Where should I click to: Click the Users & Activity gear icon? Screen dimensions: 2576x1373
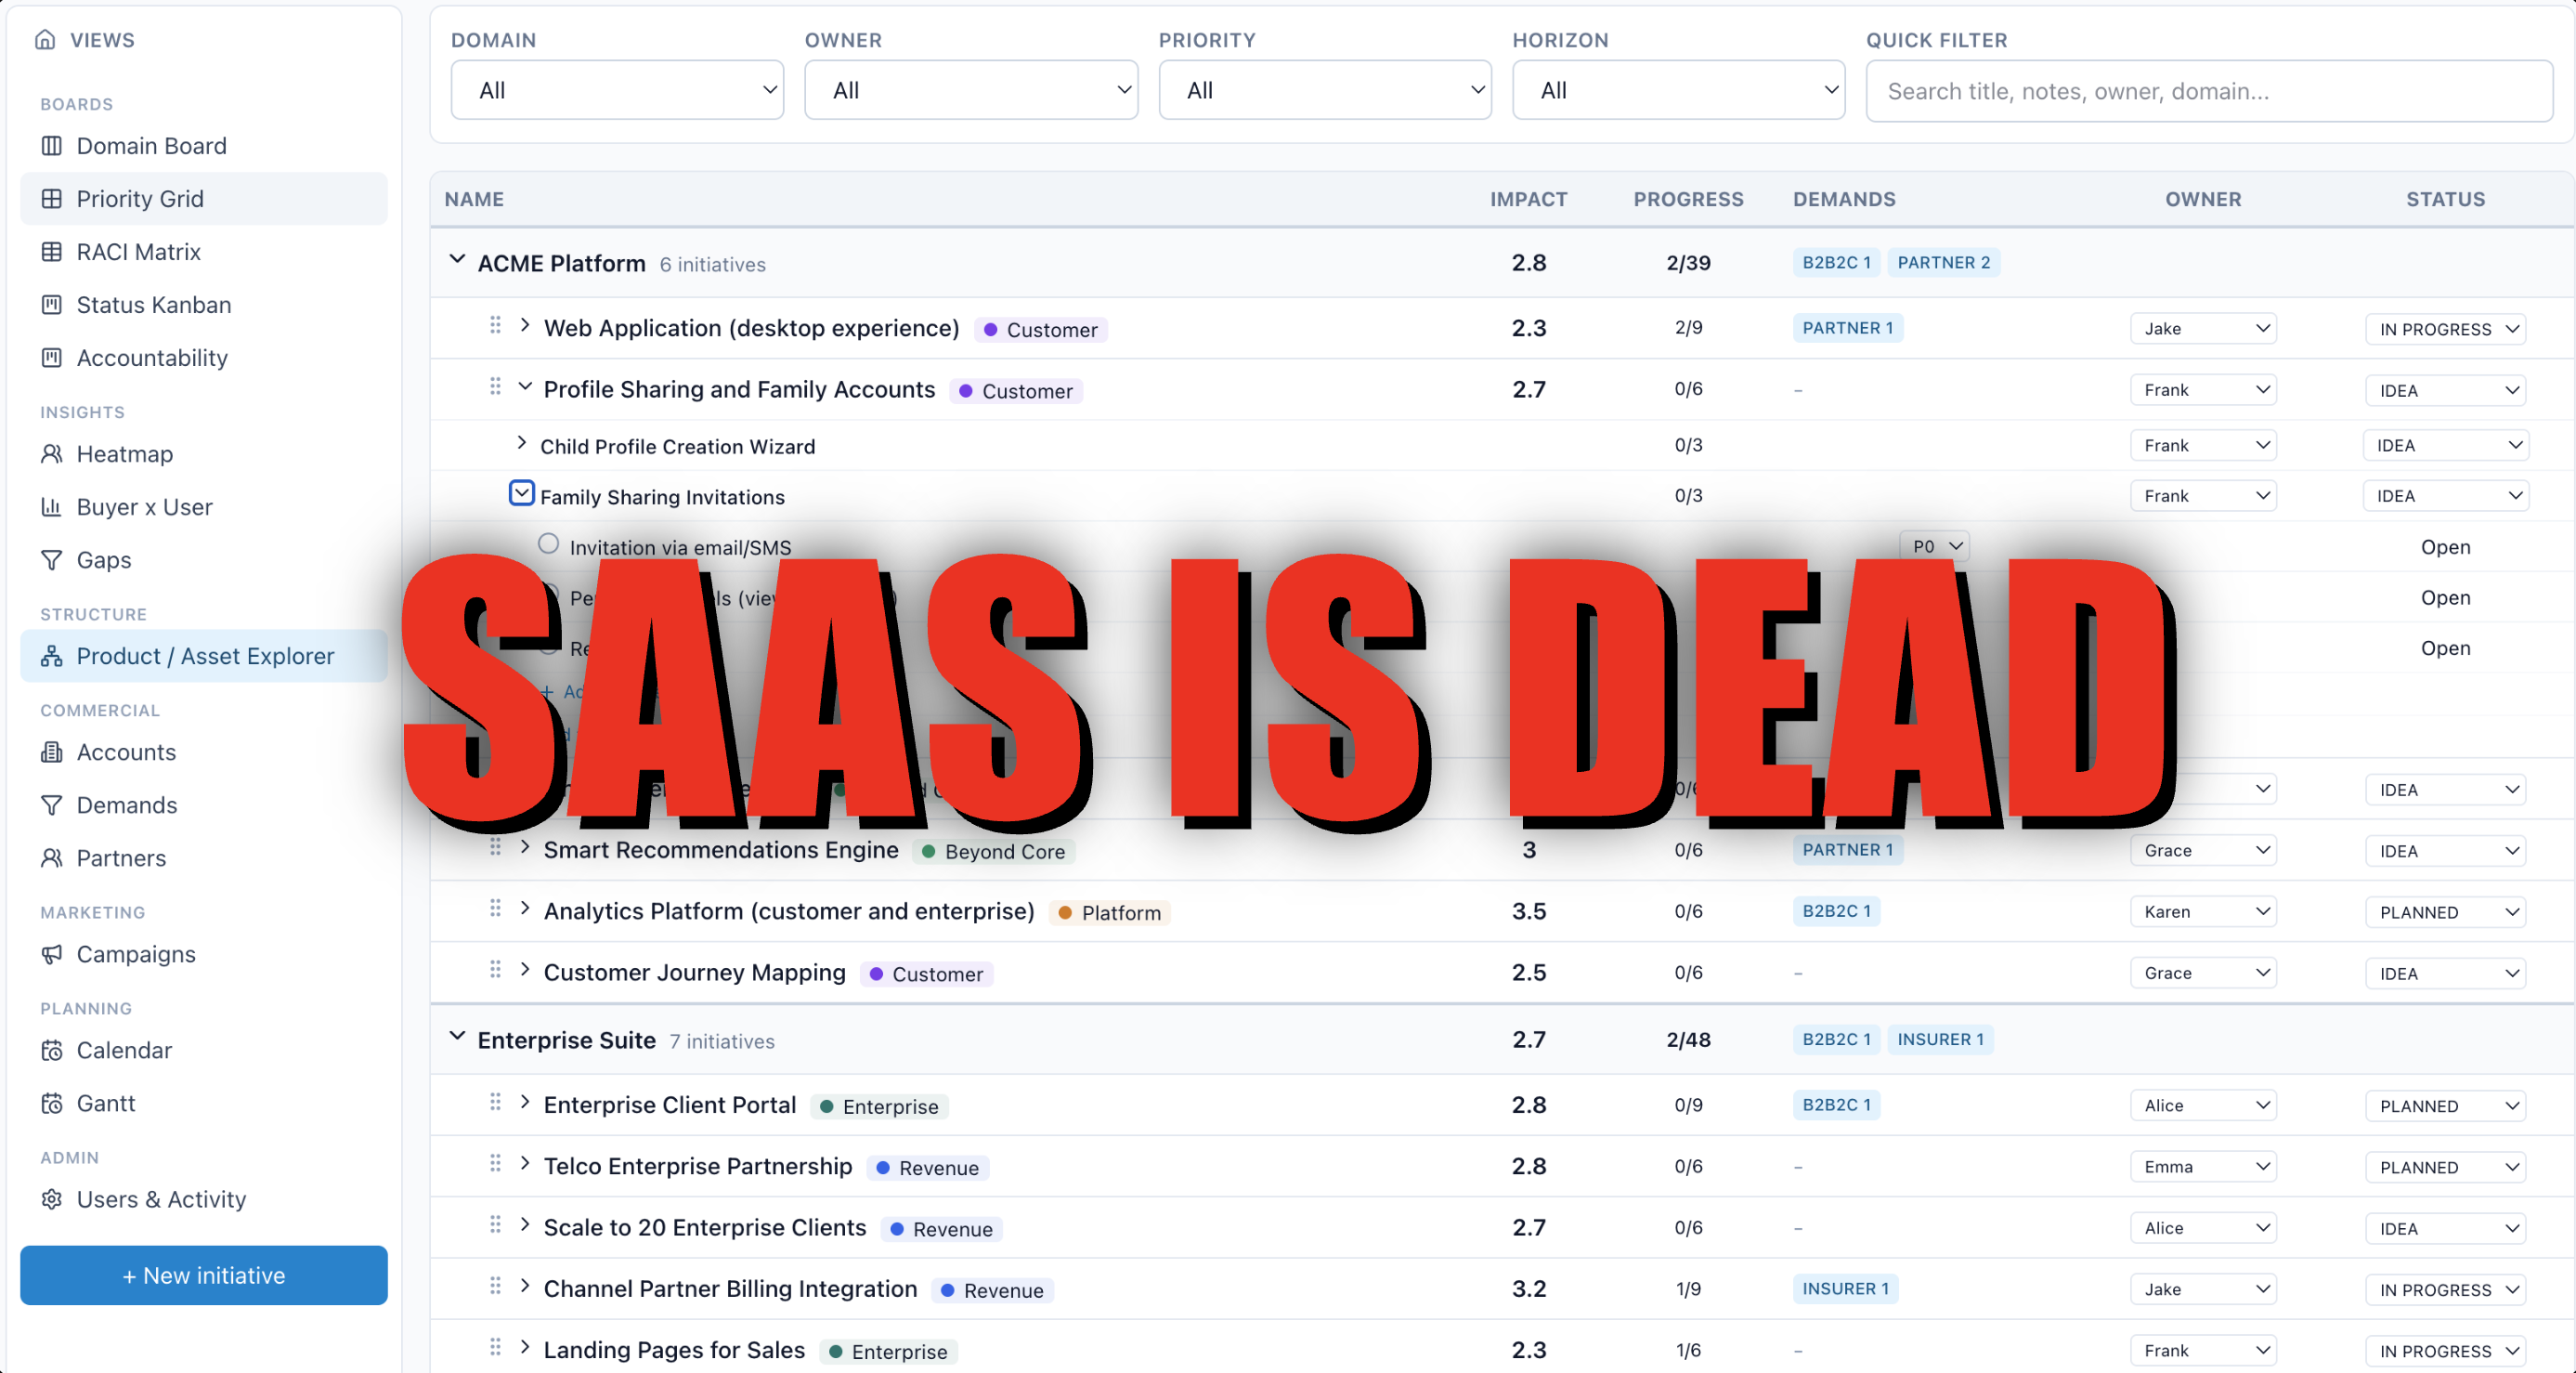point(51,1199)
